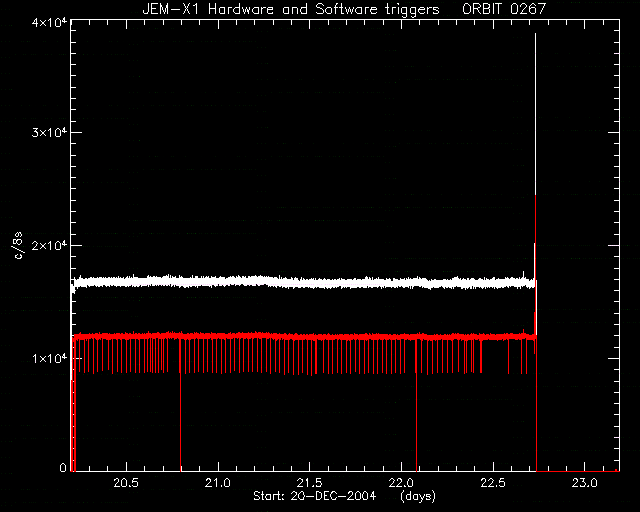Click the 2×10⁴ y-axis tick label

pyautogui.click(x=49, y=246)
